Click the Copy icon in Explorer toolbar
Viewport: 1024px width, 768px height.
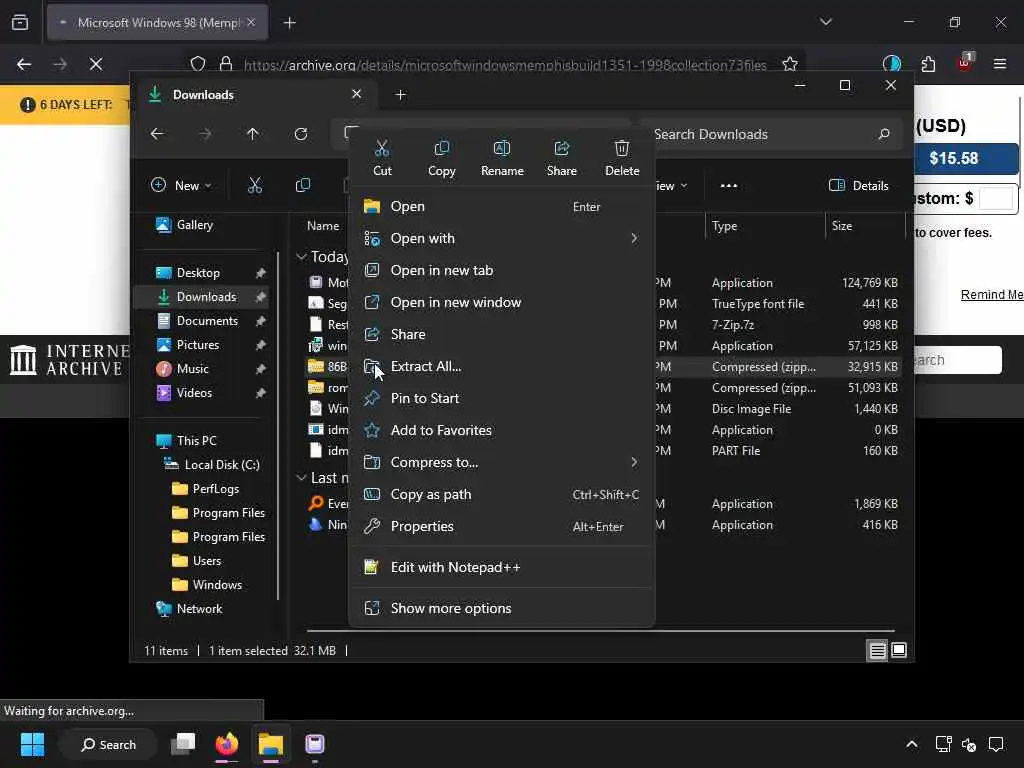pos(302,185)
